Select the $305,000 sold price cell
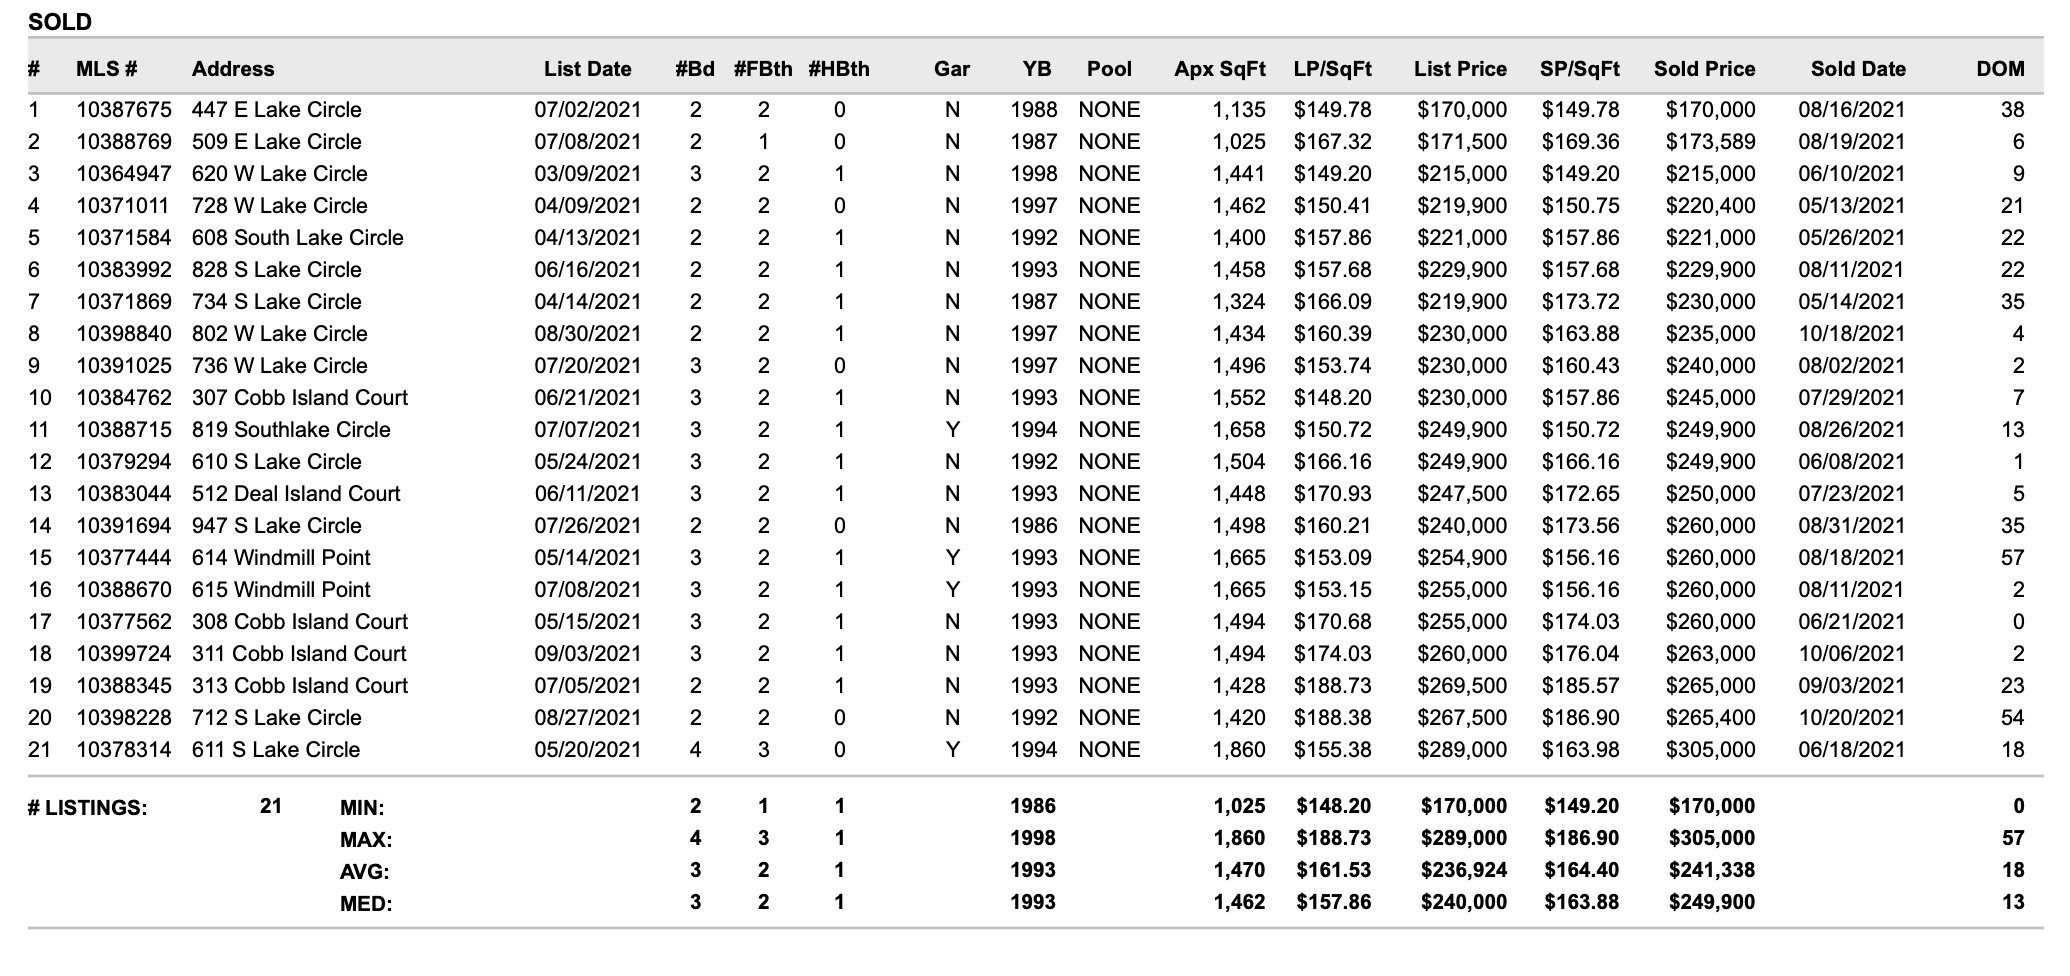 1710,750
